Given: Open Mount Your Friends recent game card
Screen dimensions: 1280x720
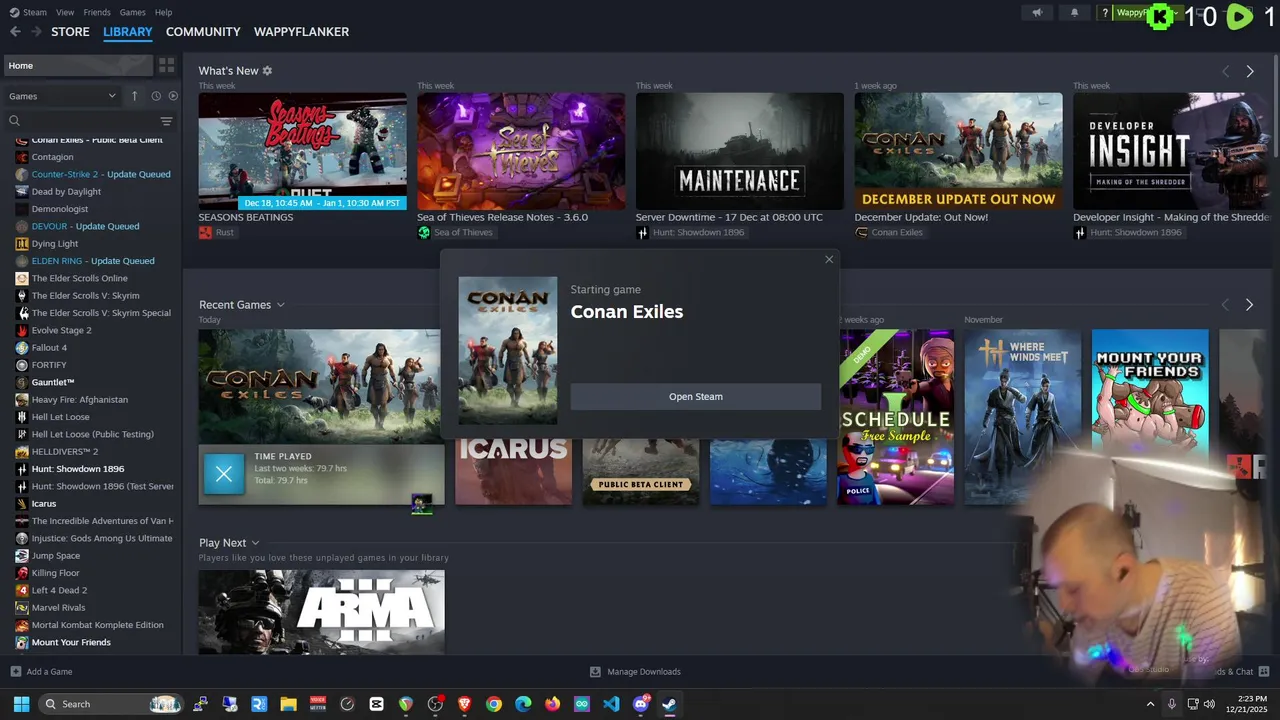Looking at the screenshot, I should click(x=1150, y=417).
